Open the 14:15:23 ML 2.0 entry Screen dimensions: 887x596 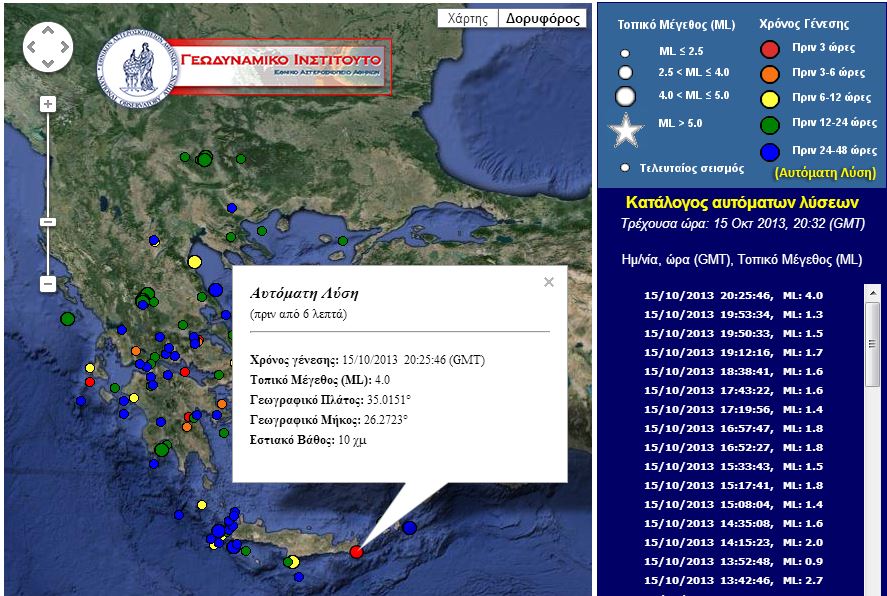(733, 542)
